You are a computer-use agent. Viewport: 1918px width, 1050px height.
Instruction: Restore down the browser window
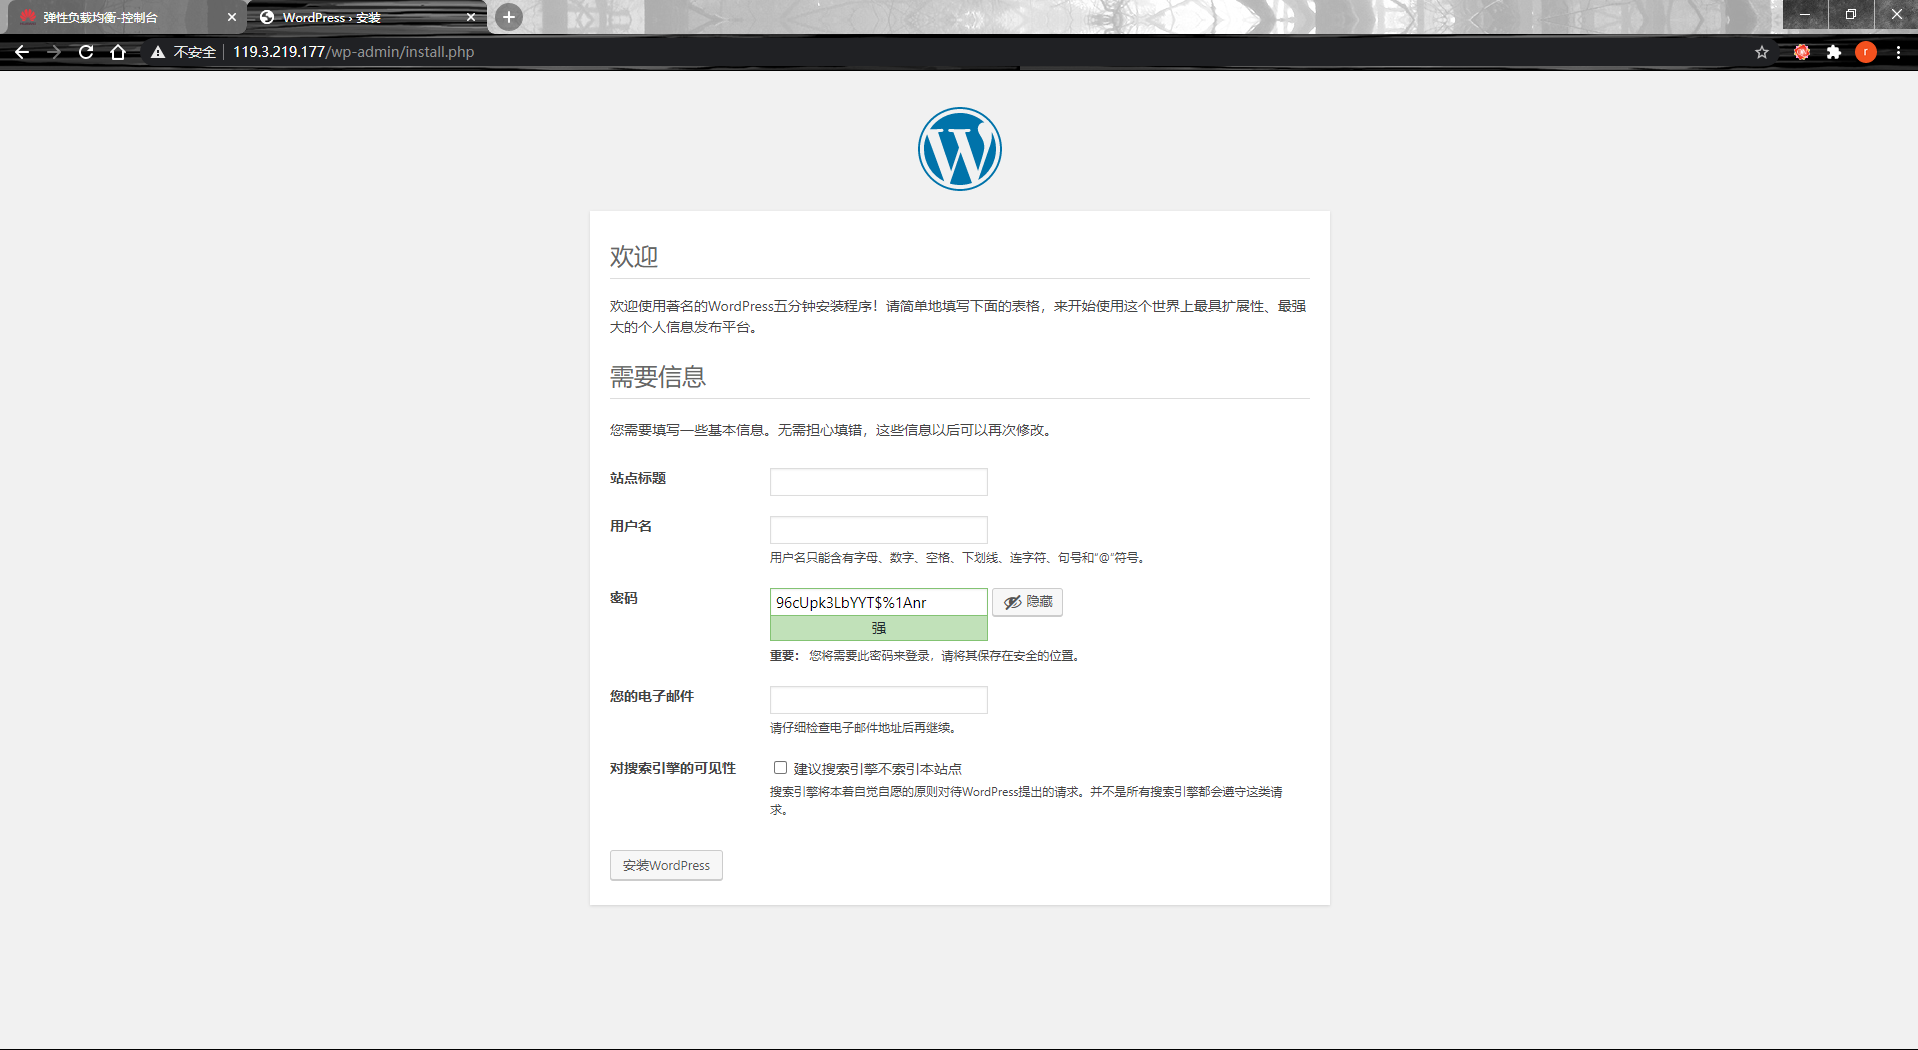point(1851,15)
